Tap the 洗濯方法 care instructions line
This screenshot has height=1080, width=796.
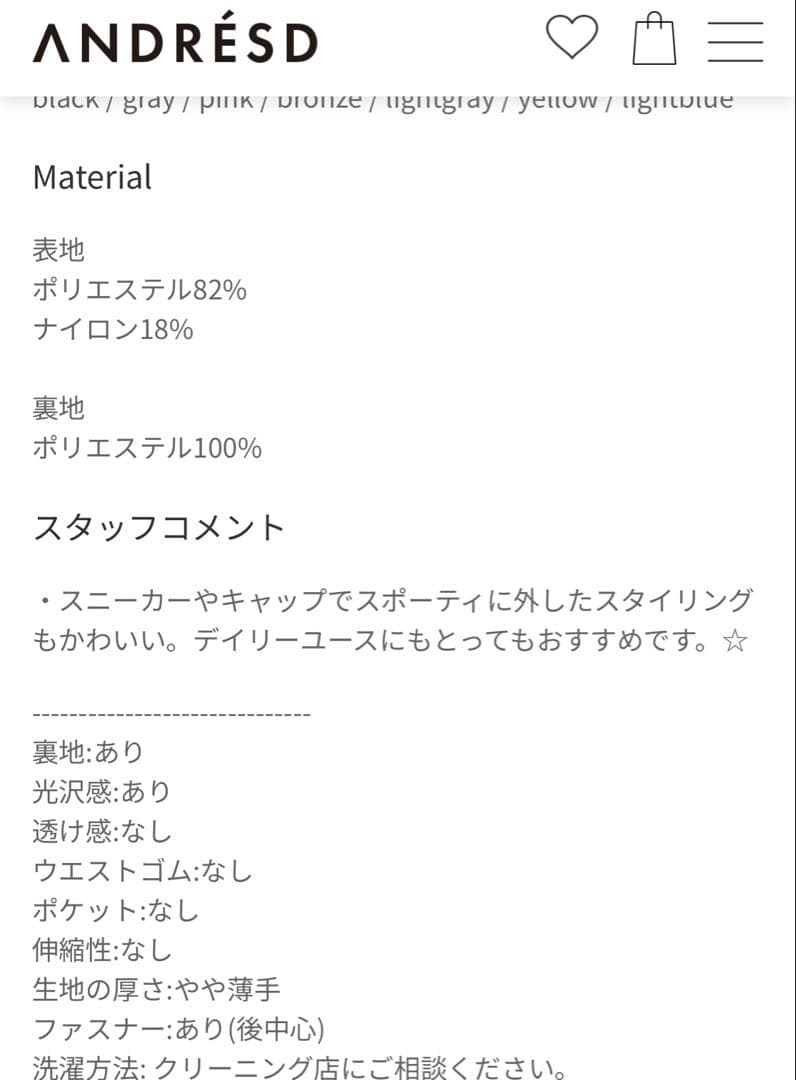click(300, 1066)
